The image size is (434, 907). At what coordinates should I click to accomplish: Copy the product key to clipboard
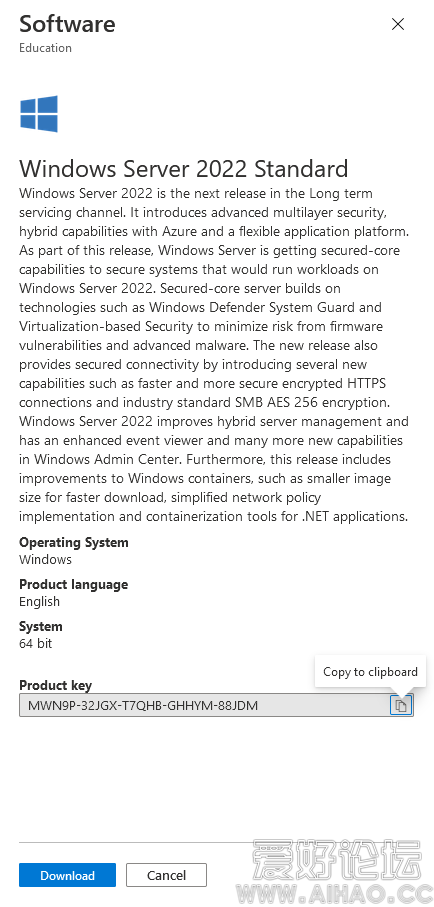(x=401, y=705)
